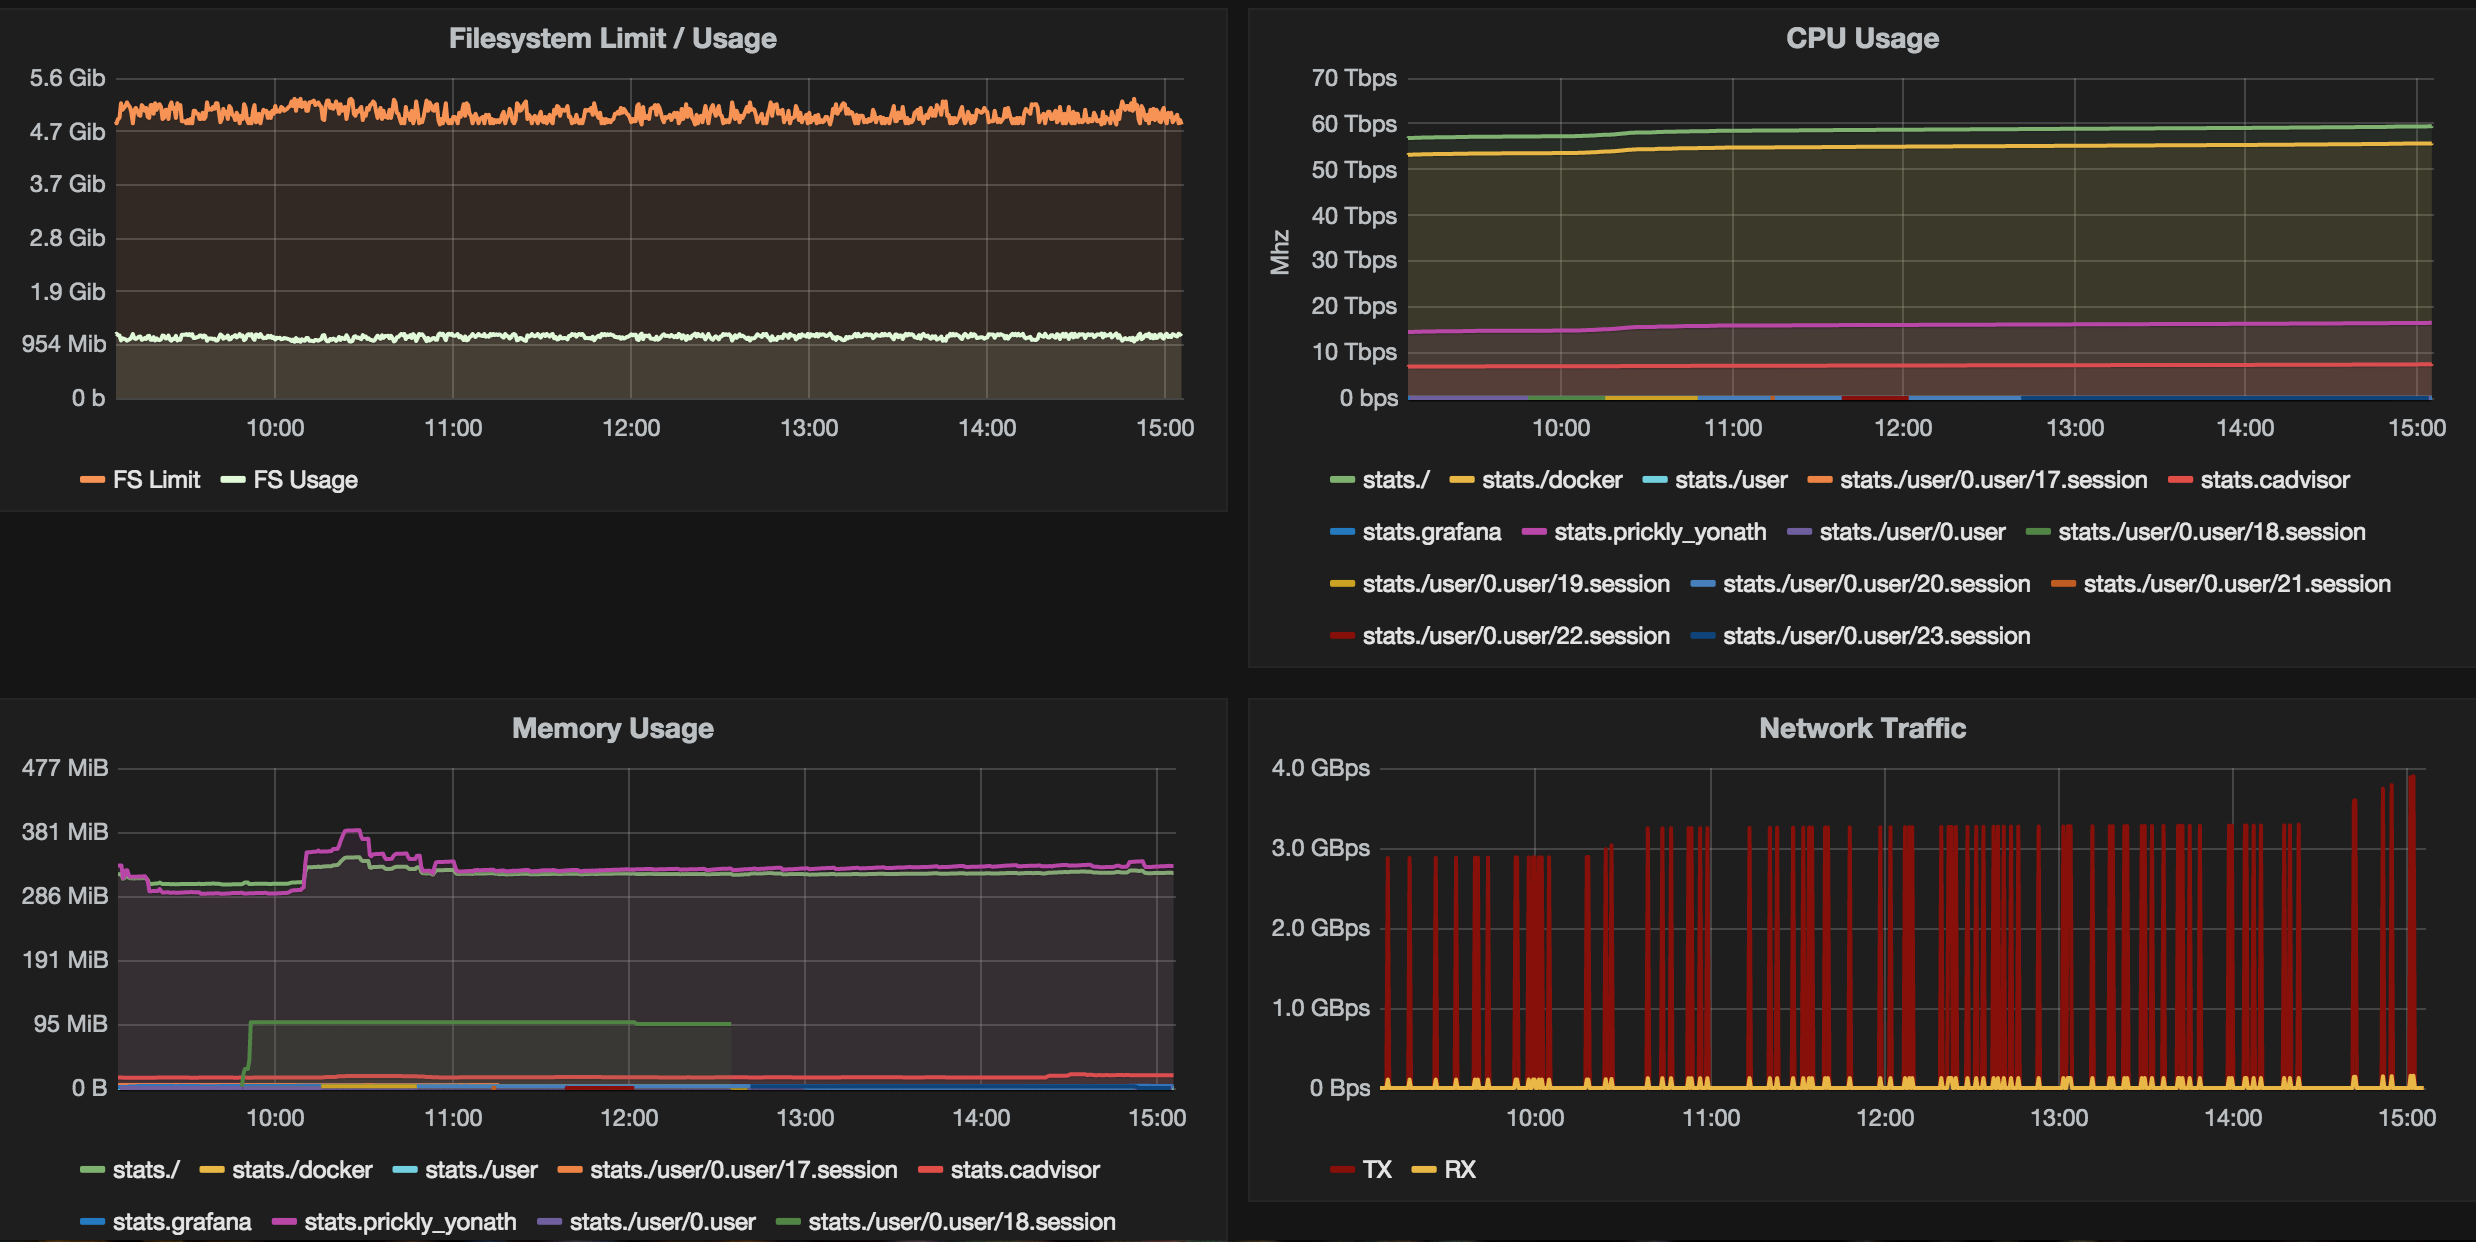Select 18.session in Memory Usage legend
Screen dimensions: 2476x1242
[961, 1222]
